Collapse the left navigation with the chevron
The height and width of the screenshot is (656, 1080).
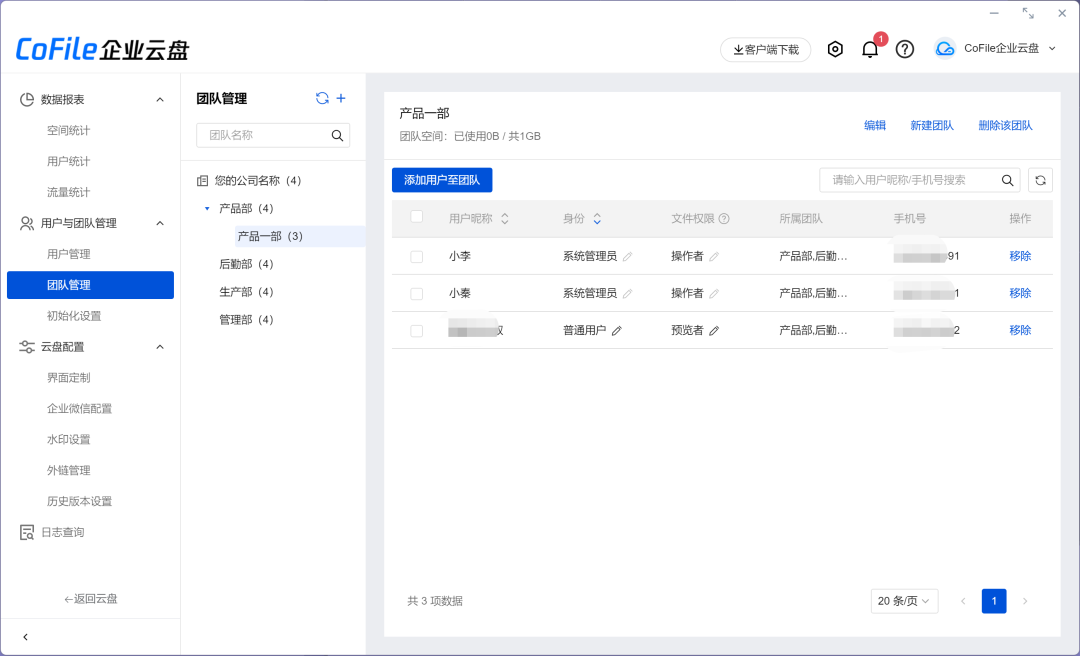[24, 636]
